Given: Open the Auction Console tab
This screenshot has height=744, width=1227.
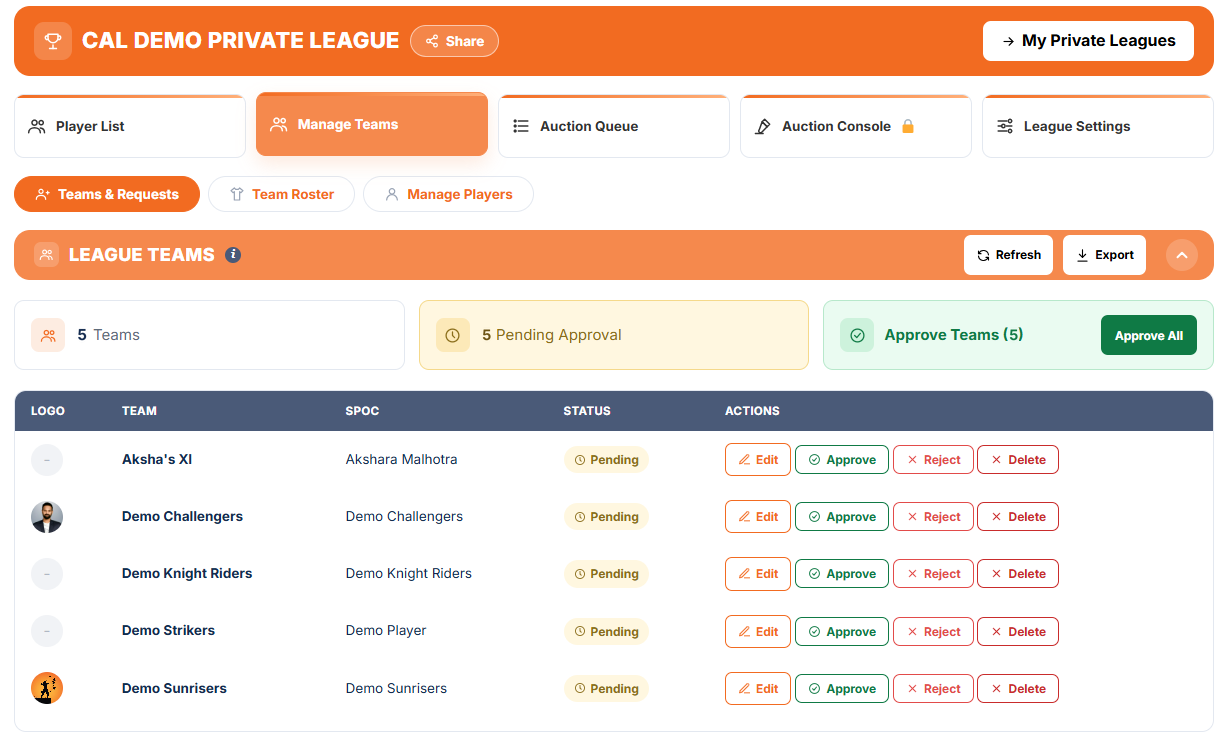Looking at the screenshot, I should click(856, 126).
